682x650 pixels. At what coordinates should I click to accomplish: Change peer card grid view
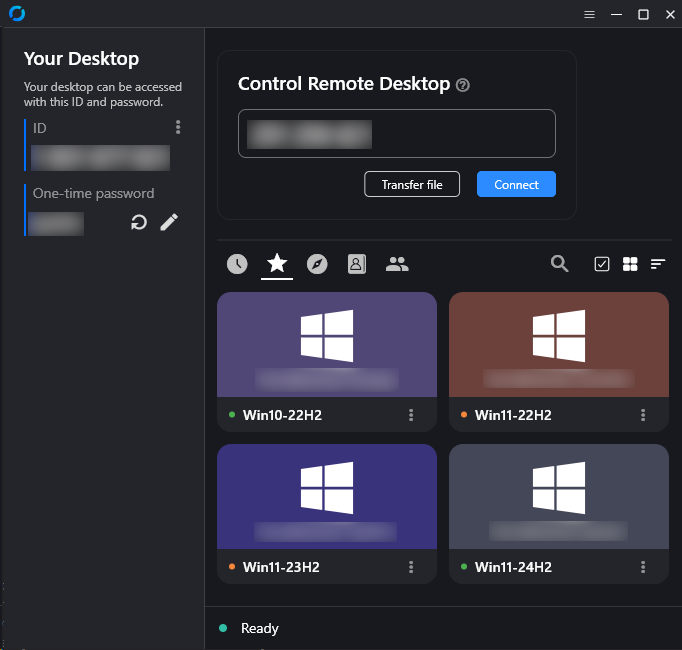coord(630,264)
